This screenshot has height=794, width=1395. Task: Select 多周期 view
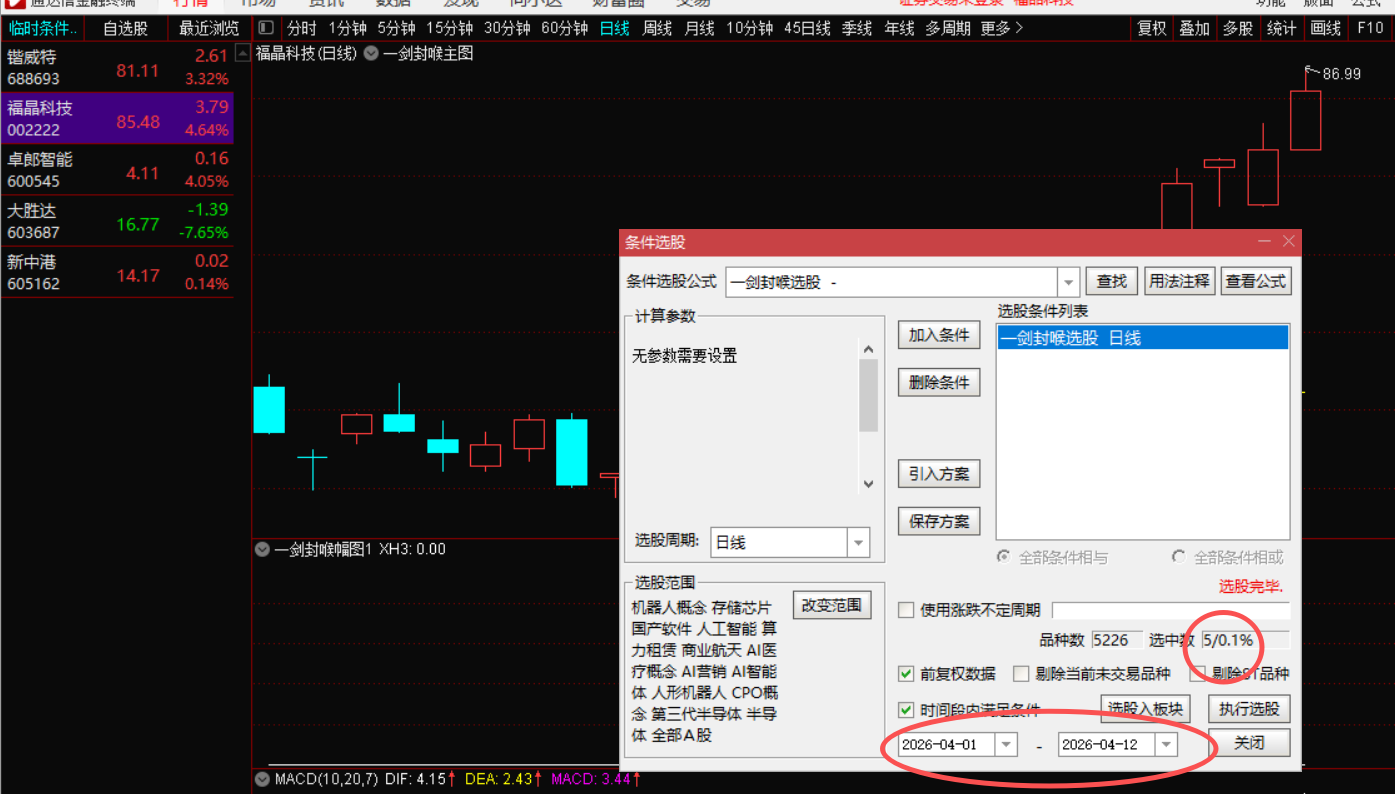pos(947,29)
